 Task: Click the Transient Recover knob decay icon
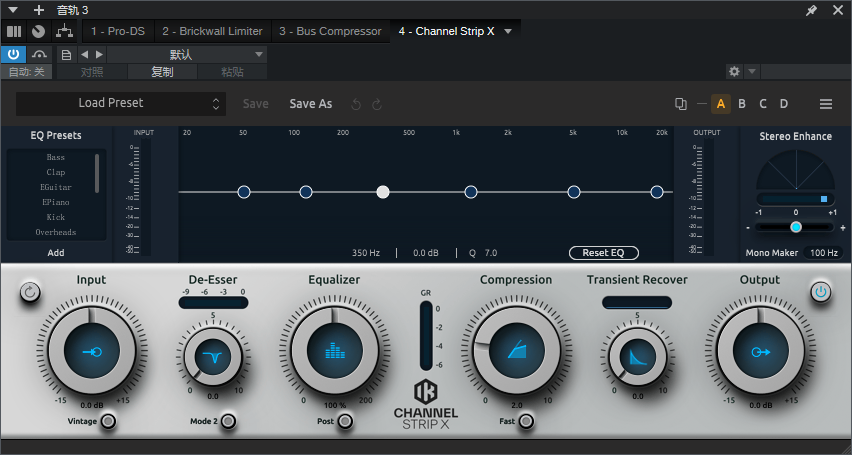click(x=637, y=358)
